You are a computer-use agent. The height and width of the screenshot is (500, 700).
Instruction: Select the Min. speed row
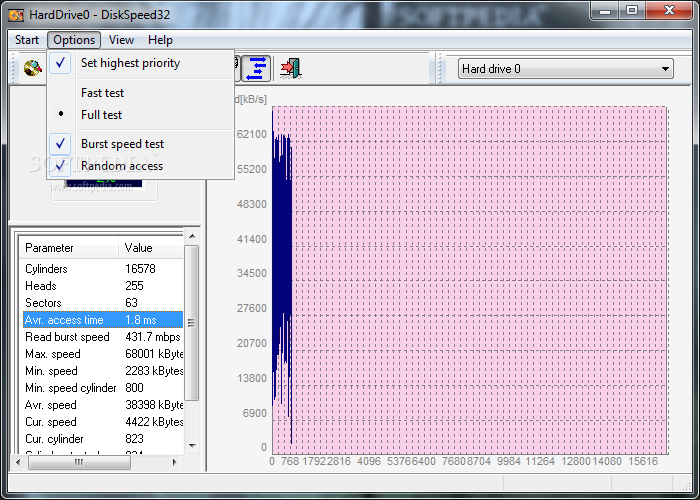103,371
